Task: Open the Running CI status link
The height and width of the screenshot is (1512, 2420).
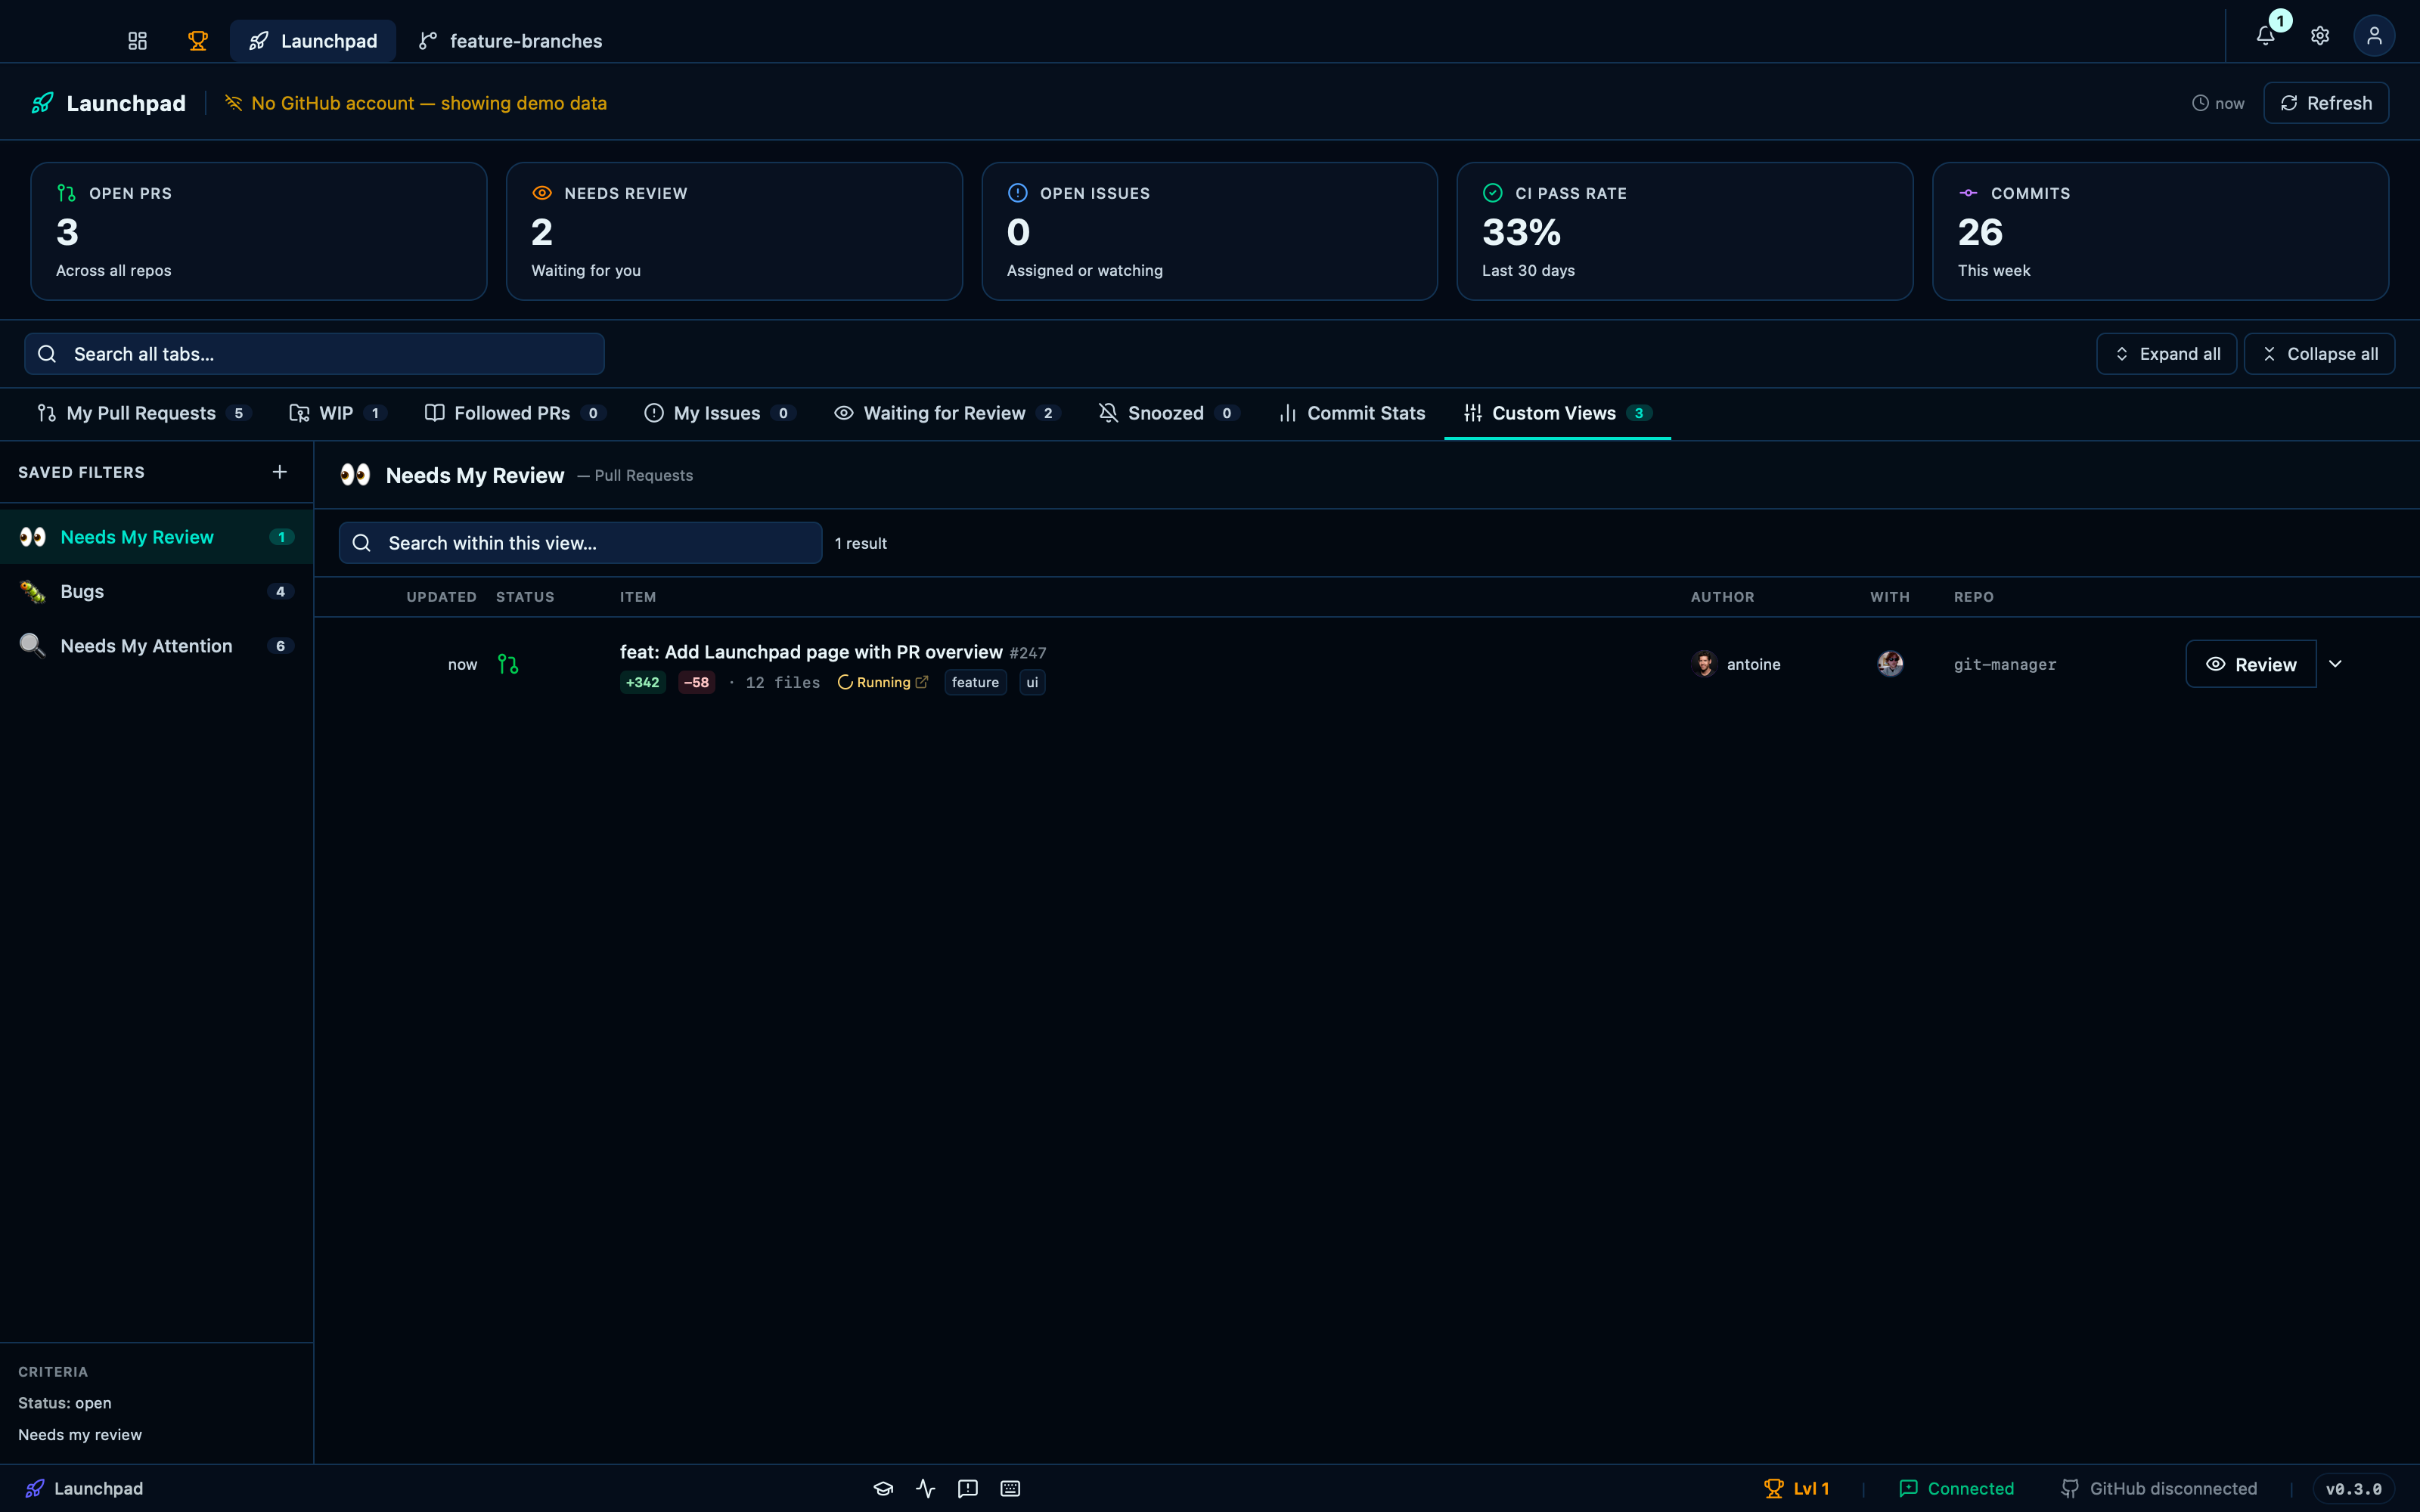Action: point(883,683)
